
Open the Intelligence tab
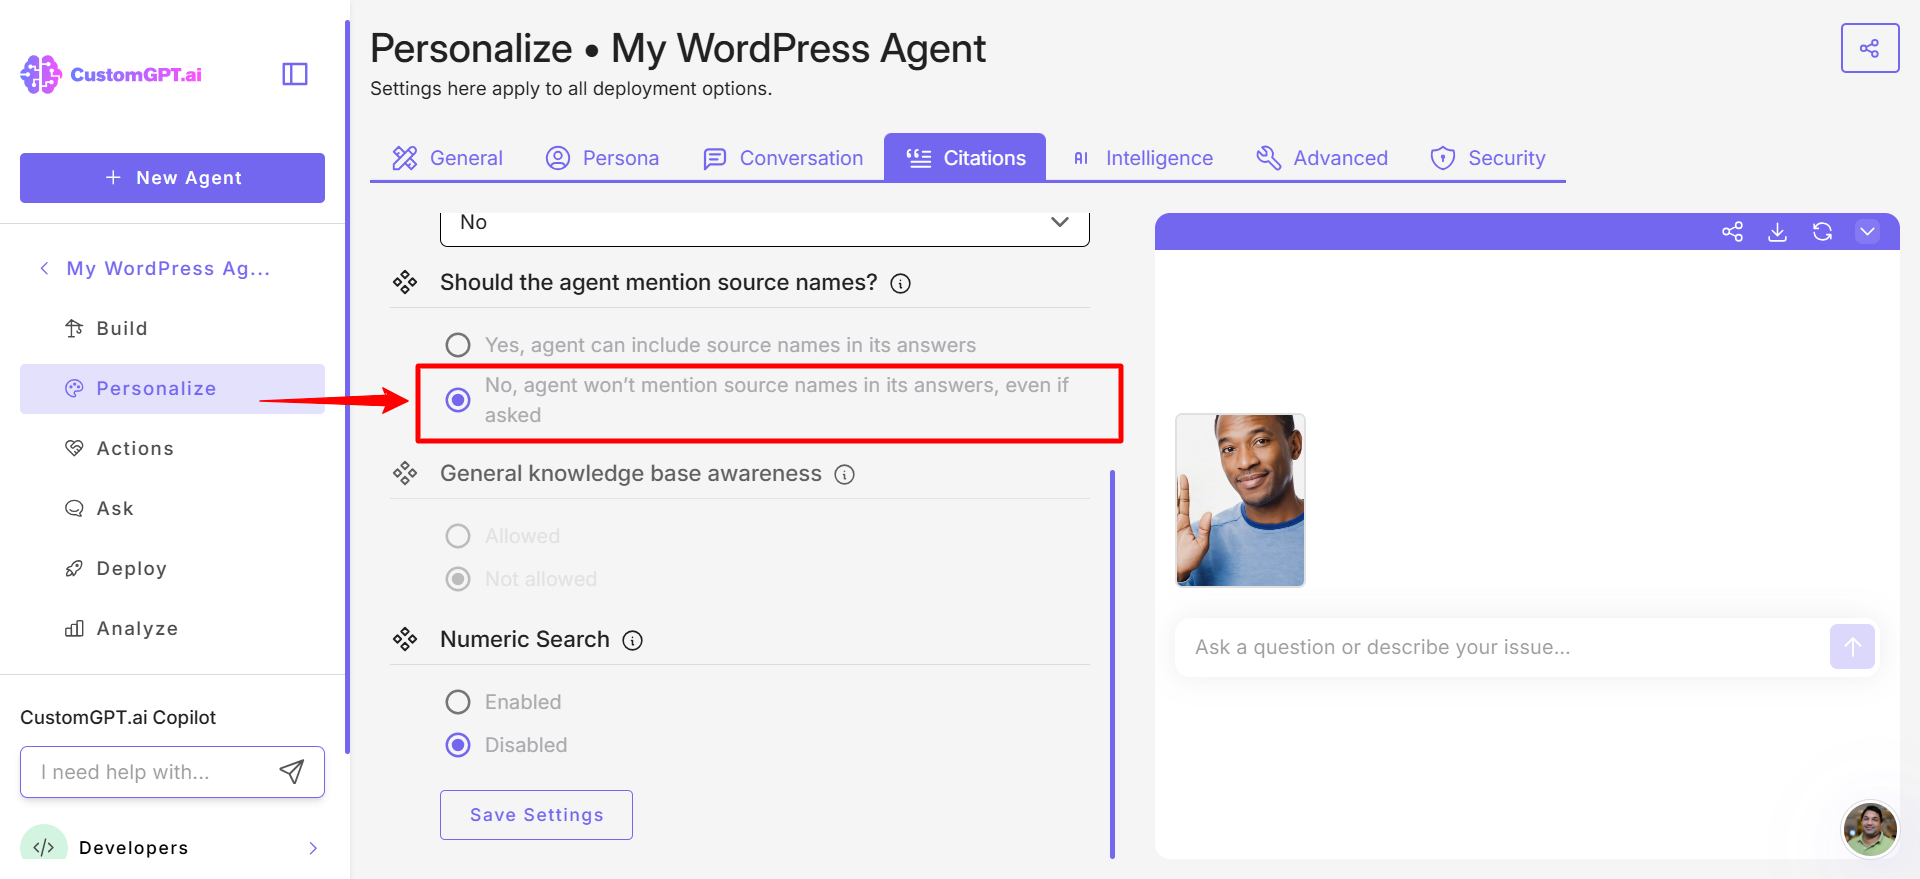(x=1142, y=158)
